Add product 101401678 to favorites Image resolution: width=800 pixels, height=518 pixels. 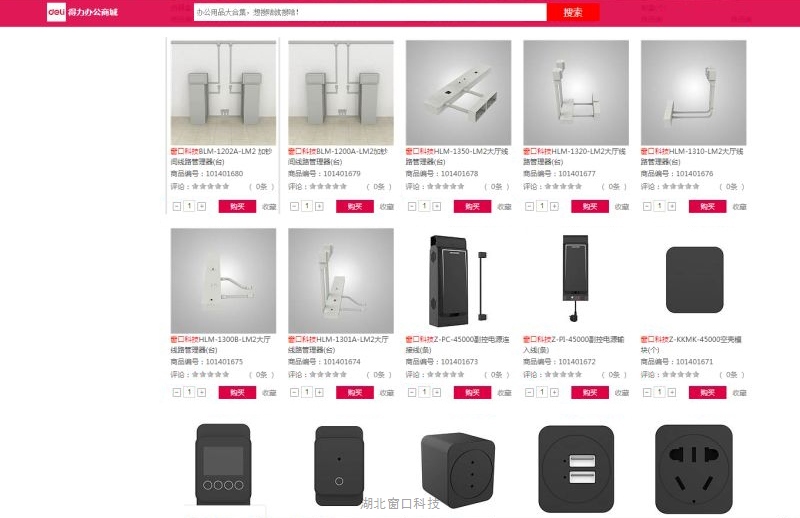[504, 207]
